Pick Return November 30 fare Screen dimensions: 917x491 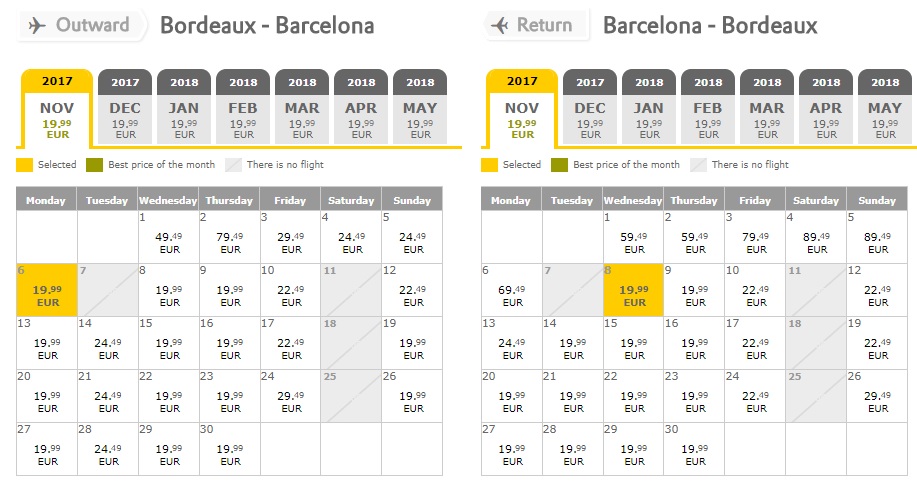point(694,449)
